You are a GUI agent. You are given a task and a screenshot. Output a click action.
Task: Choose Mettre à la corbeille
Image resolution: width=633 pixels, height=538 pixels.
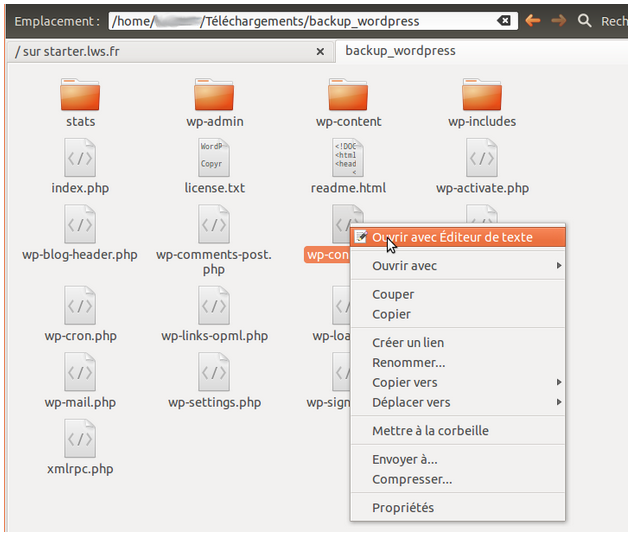pos(458,431)
